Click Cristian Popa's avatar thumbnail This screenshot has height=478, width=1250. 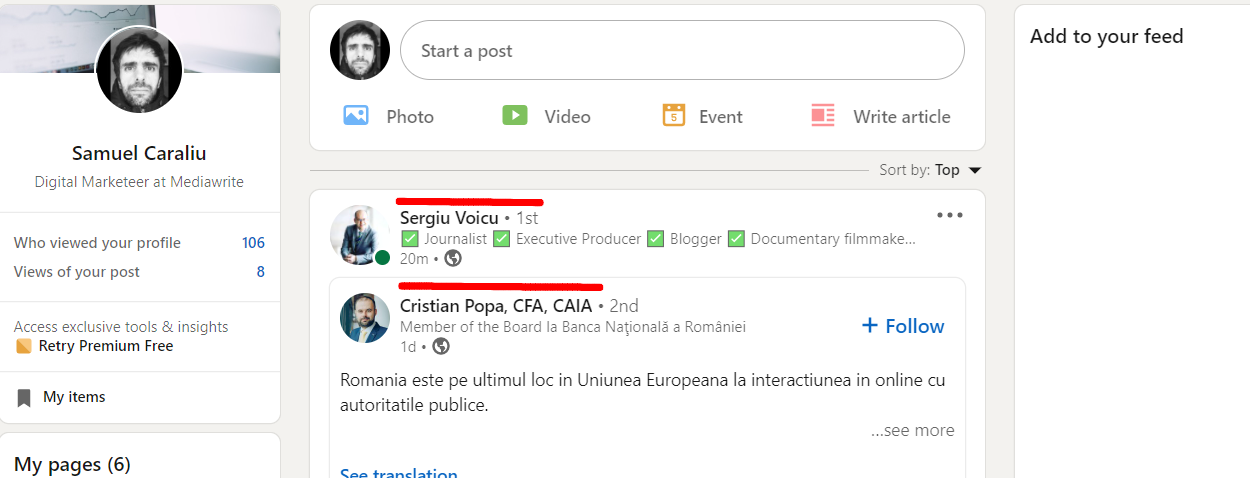point(365,319)
